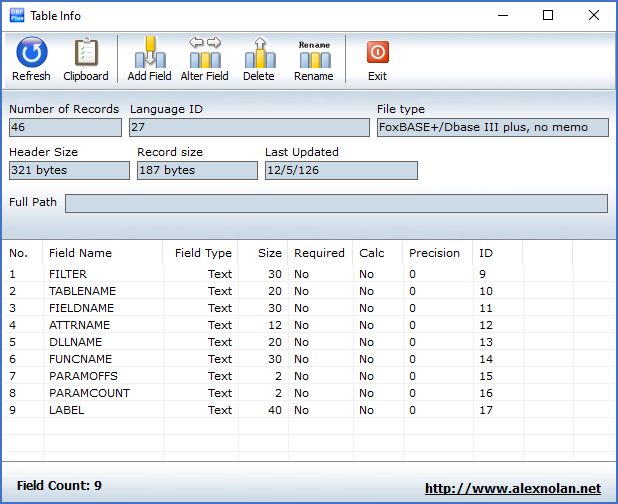
Task: Click the Size column header
Action: [x=263, y=253]
